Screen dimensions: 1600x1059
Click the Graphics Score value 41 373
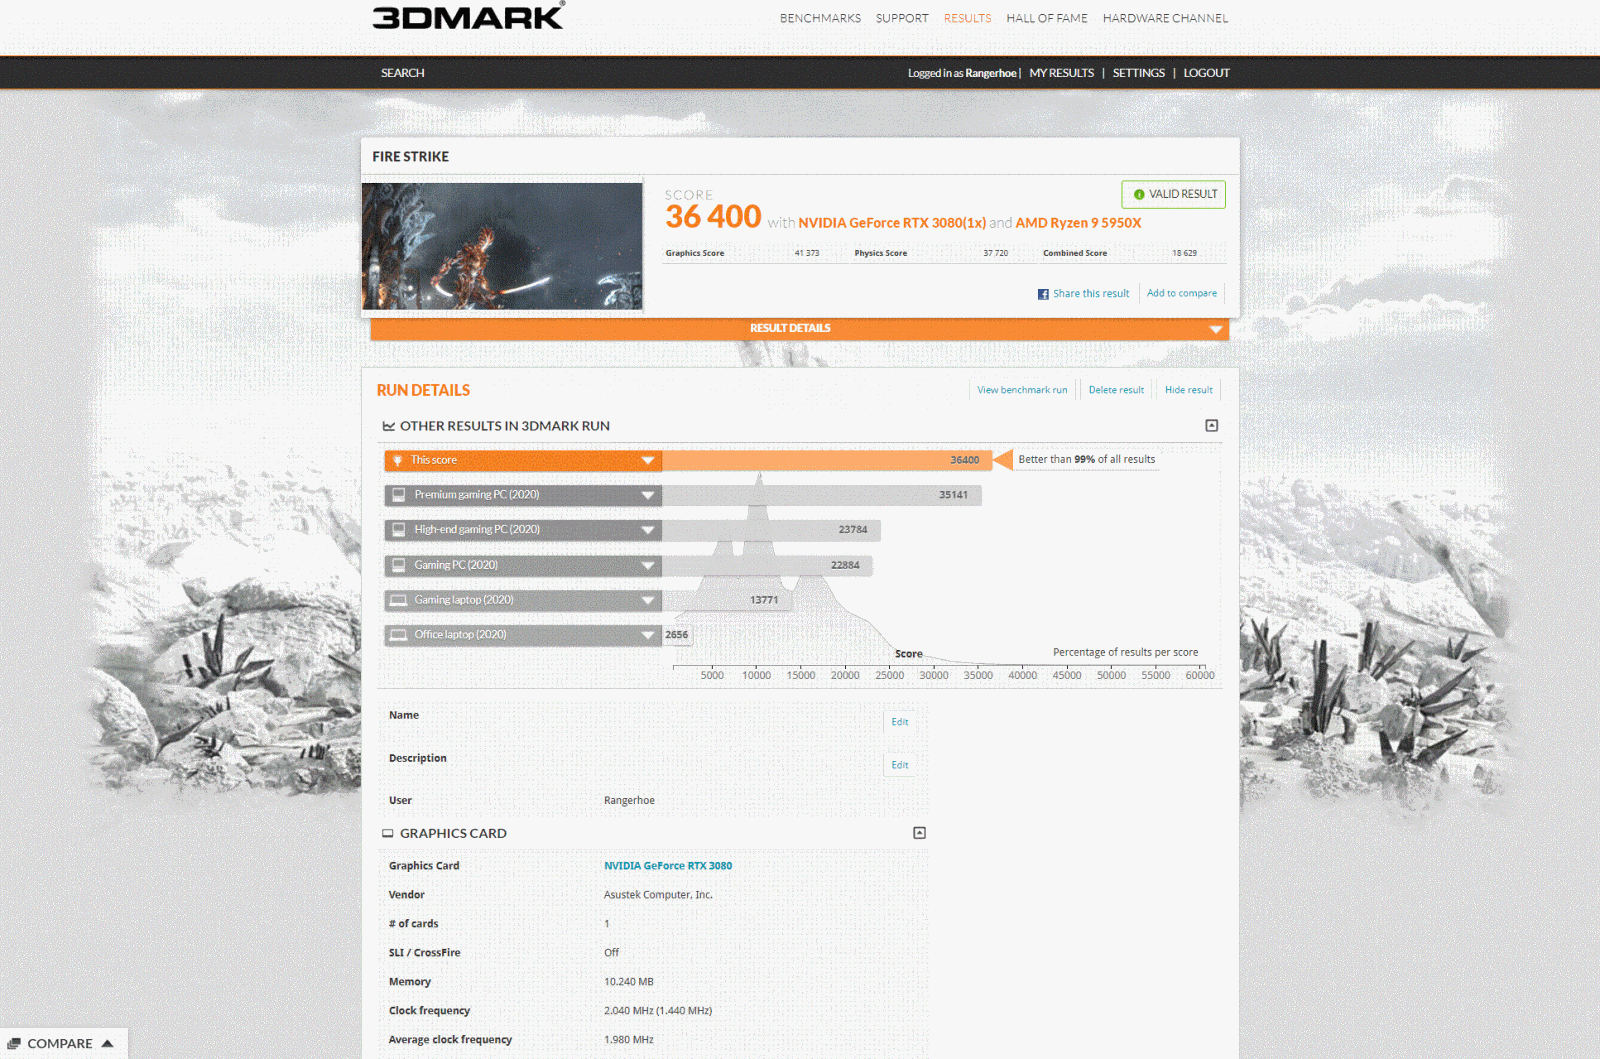[x=807, y=253]
